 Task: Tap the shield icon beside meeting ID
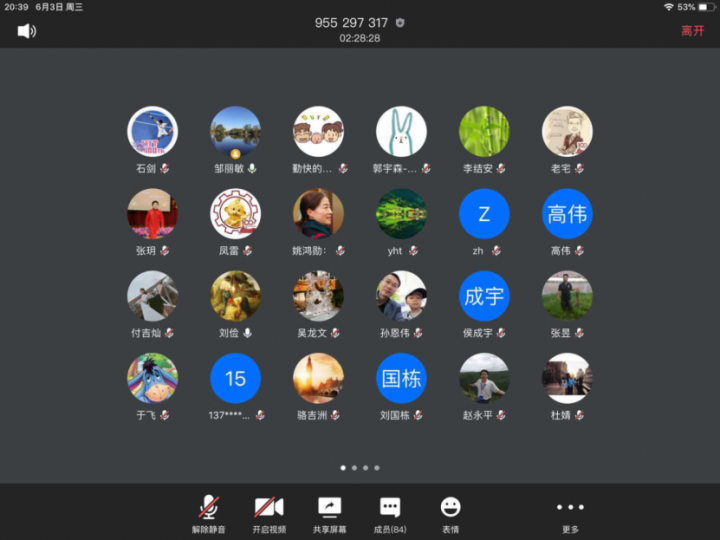tap(400, 23)
